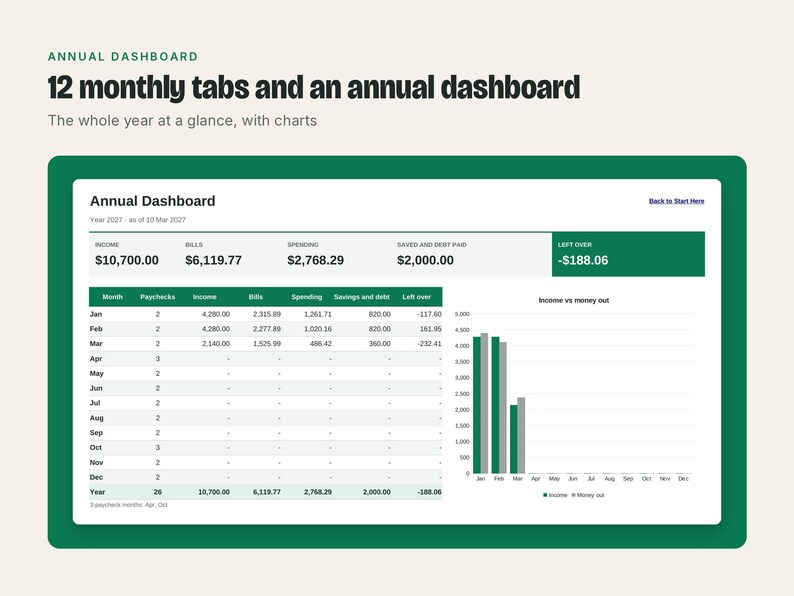
Task: Click Feb left over value 161.95
Action: 430,329
